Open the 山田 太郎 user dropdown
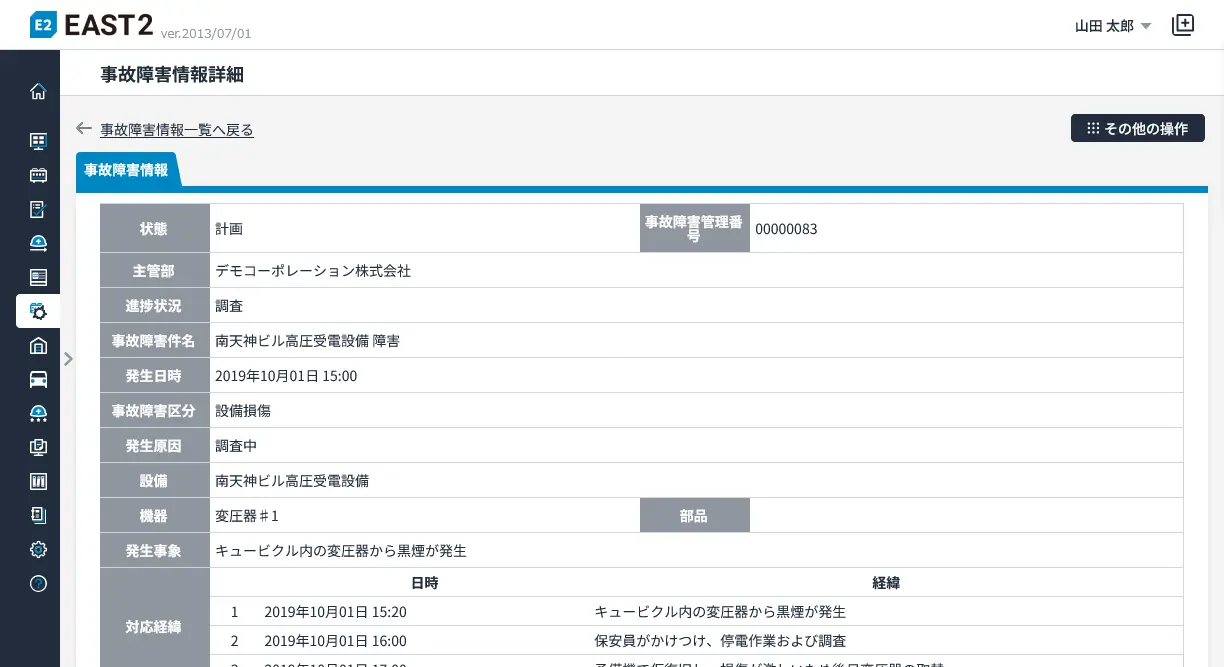 click(1112, 26)
